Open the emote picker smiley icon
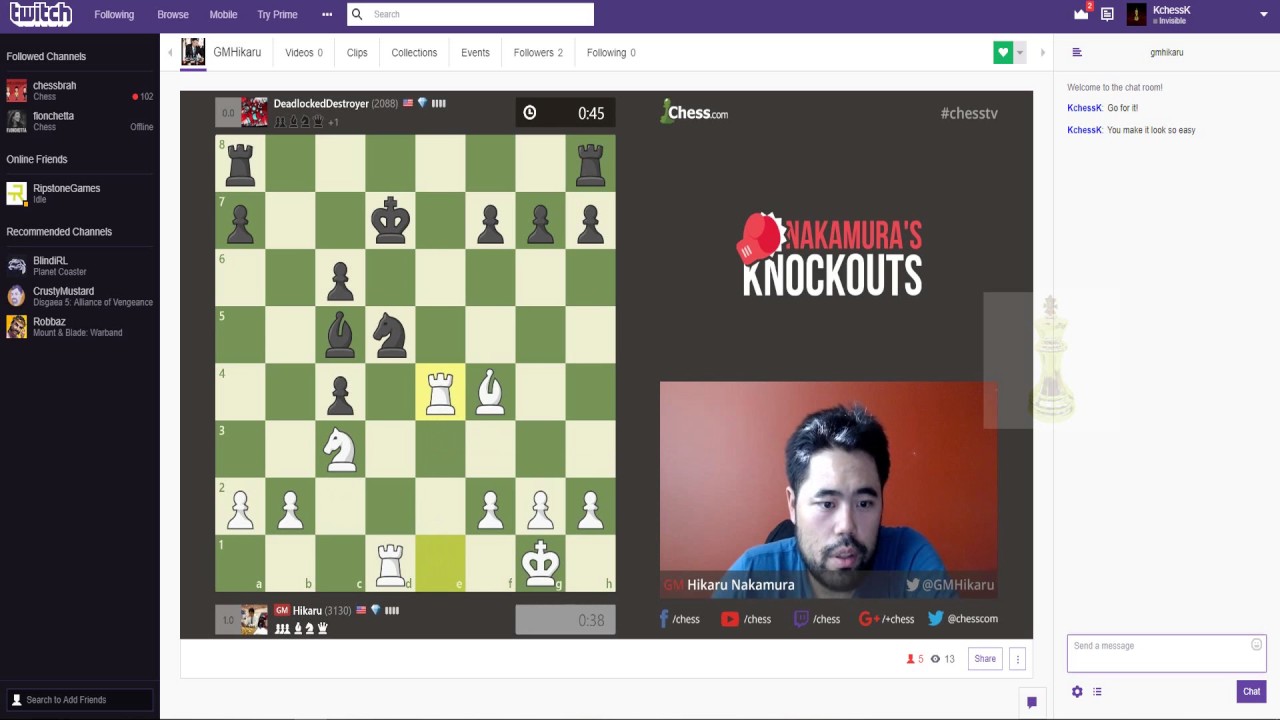Viewport: 1280px width, 720px height. (x=1256, y=646)
